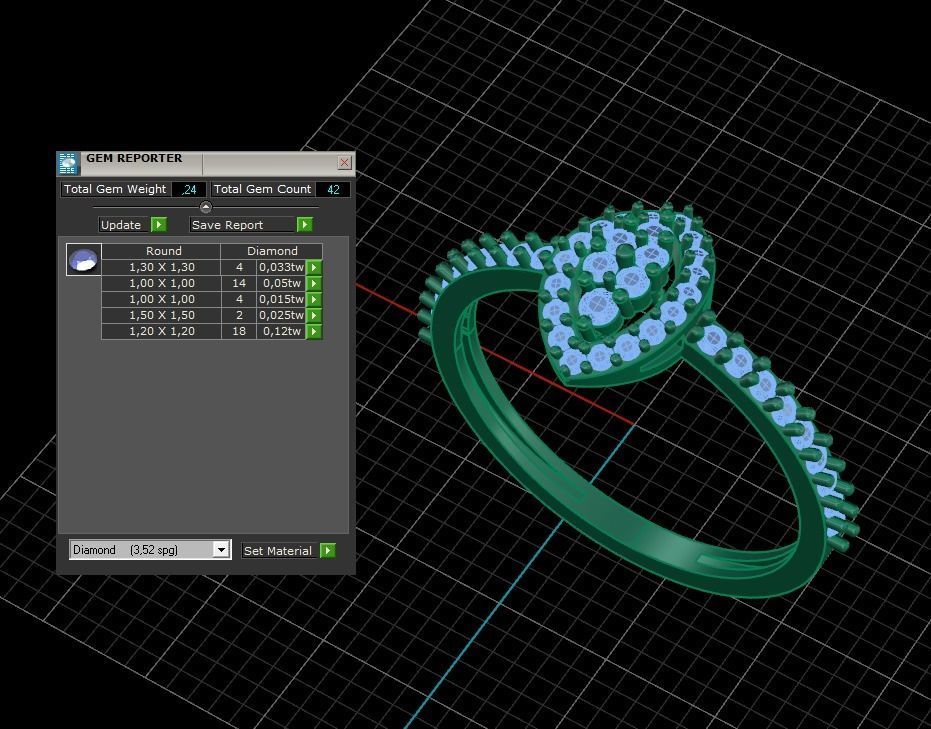
Task: Click the quantity 14 cell
Action: point(239,283)
